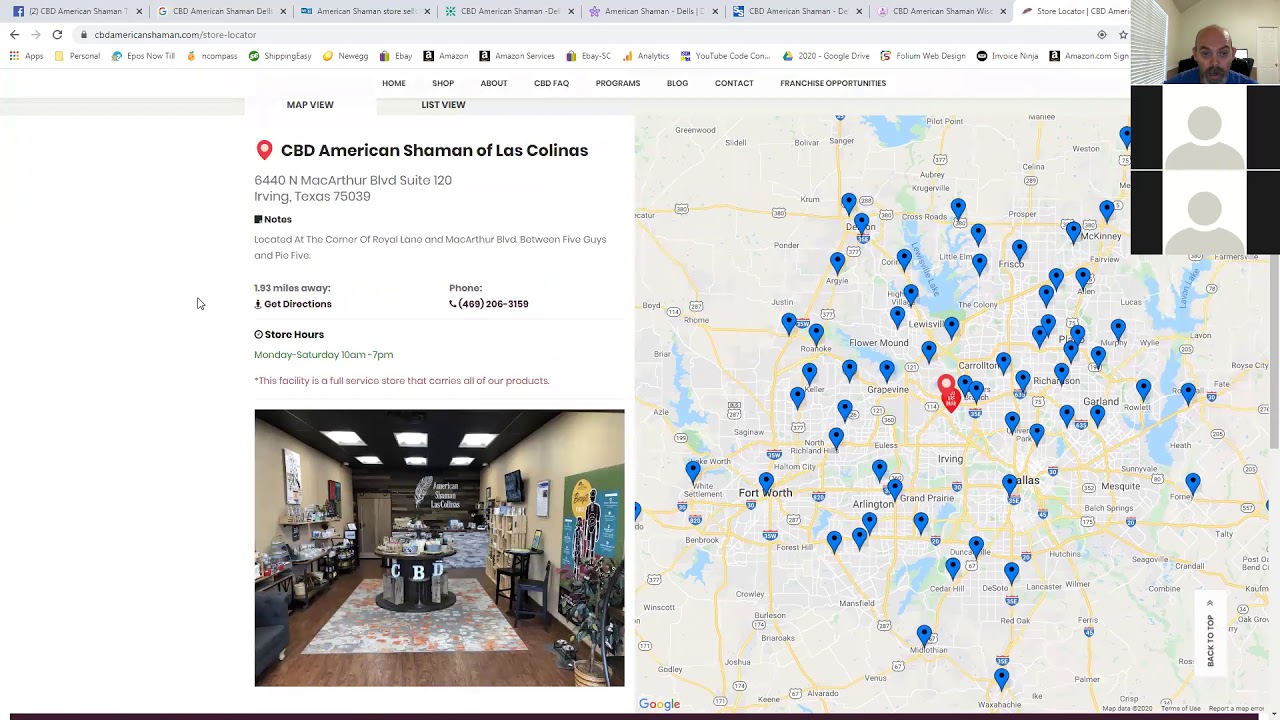Open the Personal bookmarks folder
Screen dimensions: 1280x720
(78, 56)
